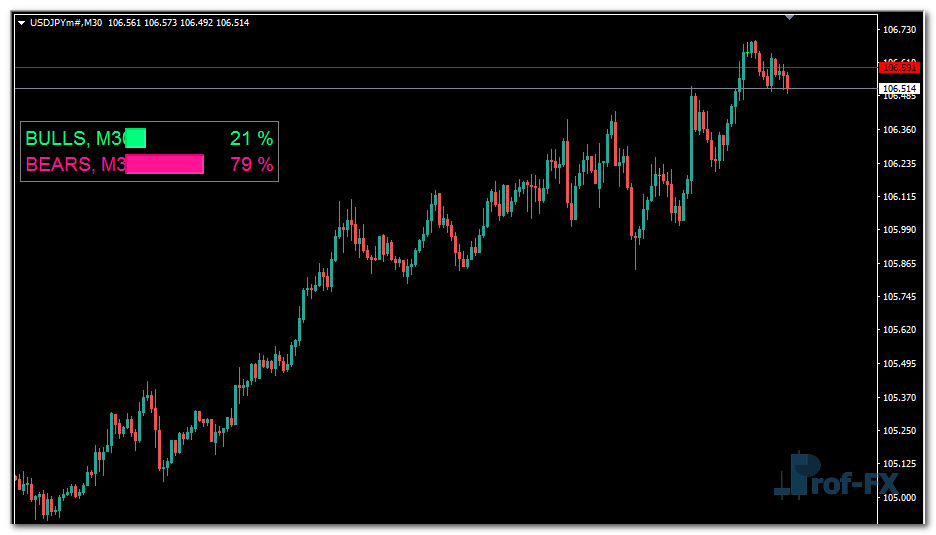
Task: Click the dropdown triangle before USDJPYm#,M30
Action: [x=21, y=22]
